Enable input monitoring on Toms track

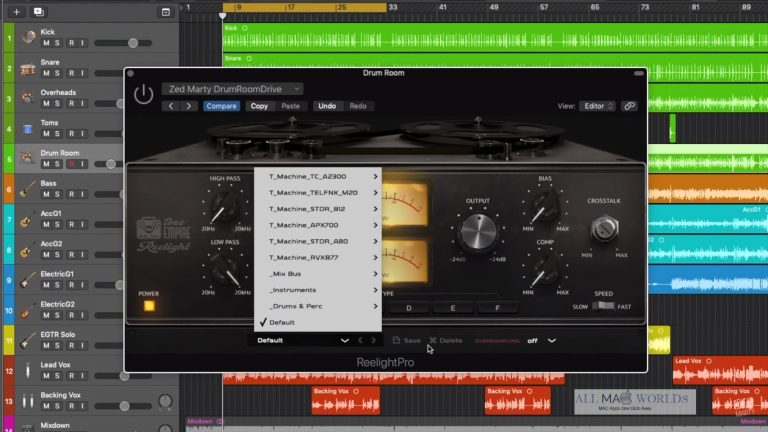point(82,134)
